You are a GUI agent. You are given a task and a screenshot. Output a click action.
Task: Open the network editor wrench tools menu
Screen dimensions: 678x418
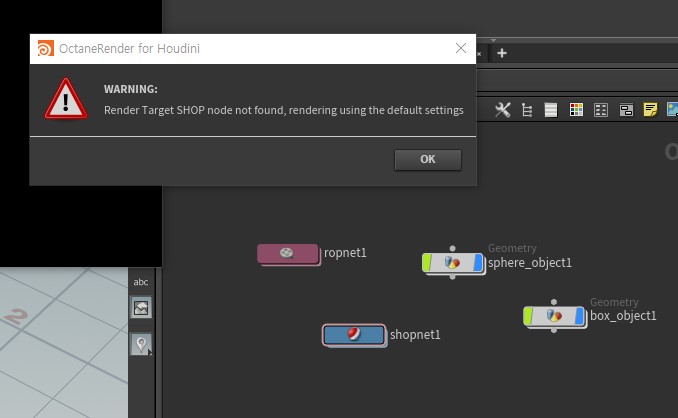[502, 110]
